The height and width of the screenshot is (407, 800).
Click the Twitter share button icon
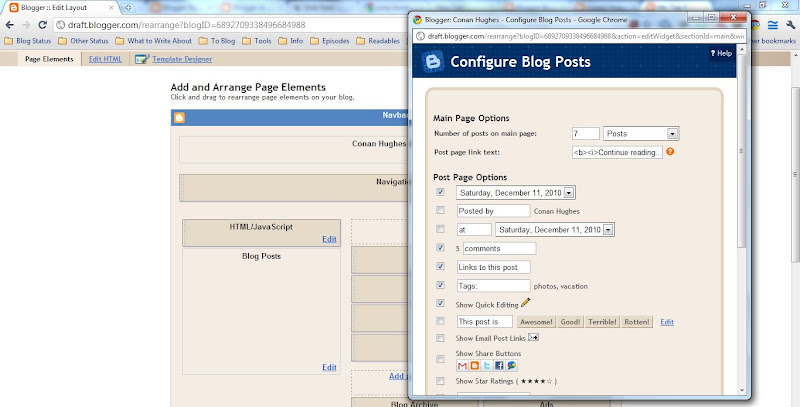[x=487, y=365]
